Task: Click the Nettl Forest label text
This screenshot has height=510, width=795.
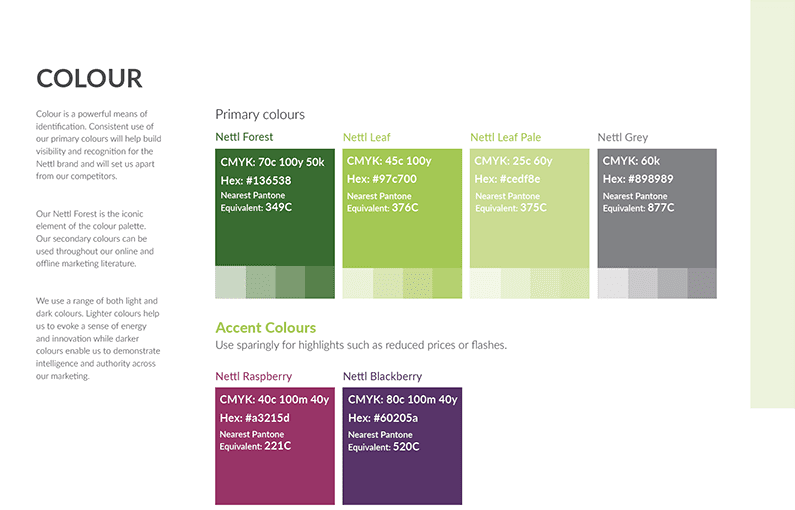Action: point(244,137)
